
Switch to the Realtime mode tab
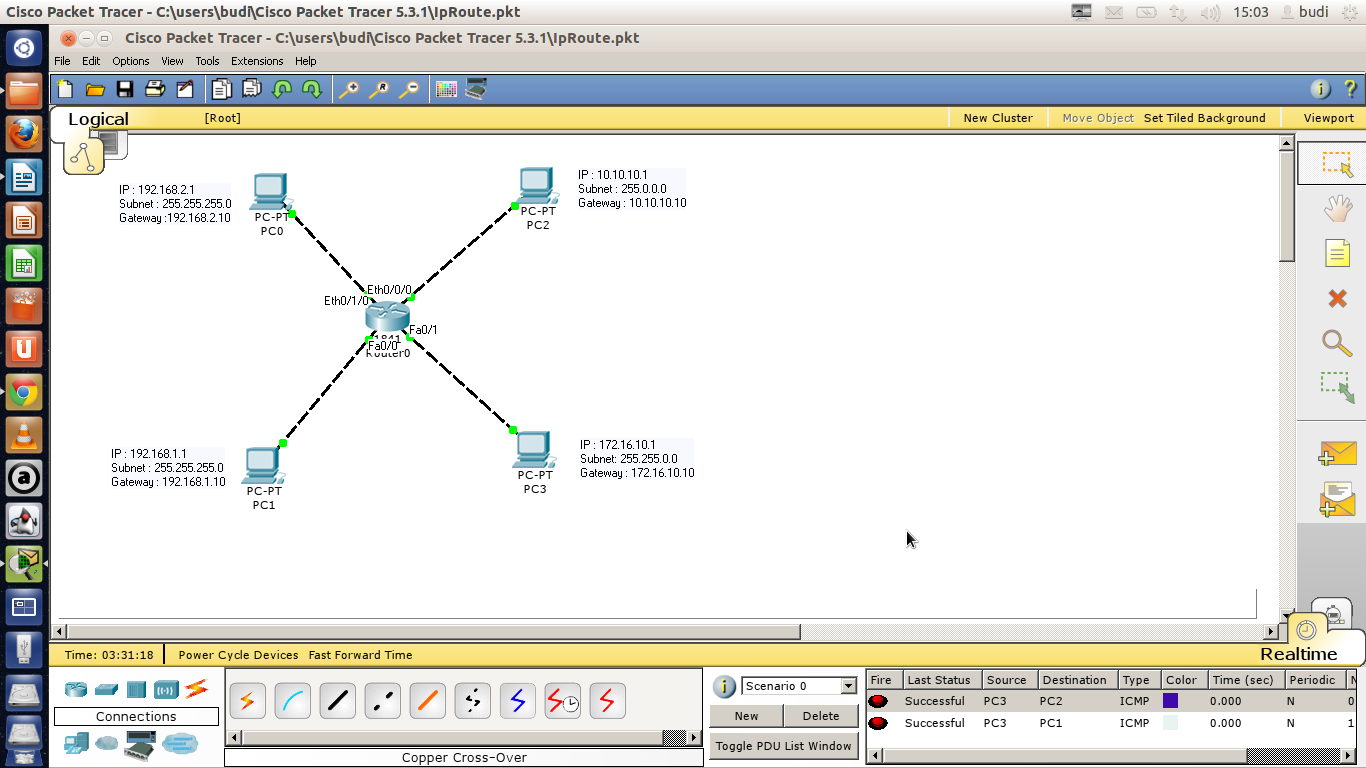[1298, 654]
